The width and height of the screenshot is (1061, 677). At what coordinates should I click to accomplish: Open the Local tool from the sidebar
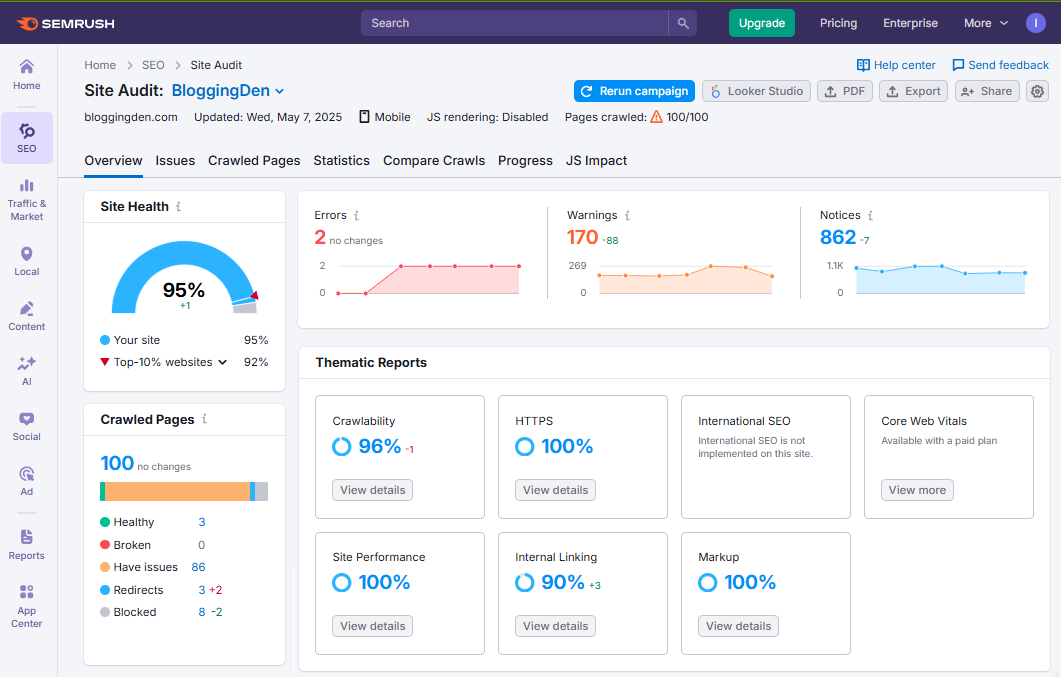(x=27, y=258)
